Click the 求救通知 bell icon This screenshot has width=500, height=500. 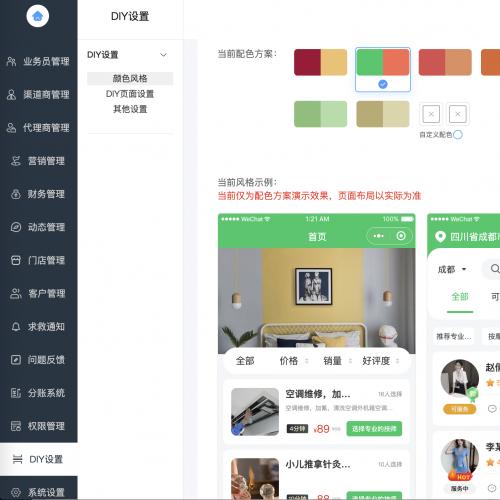tap(16, 327)
